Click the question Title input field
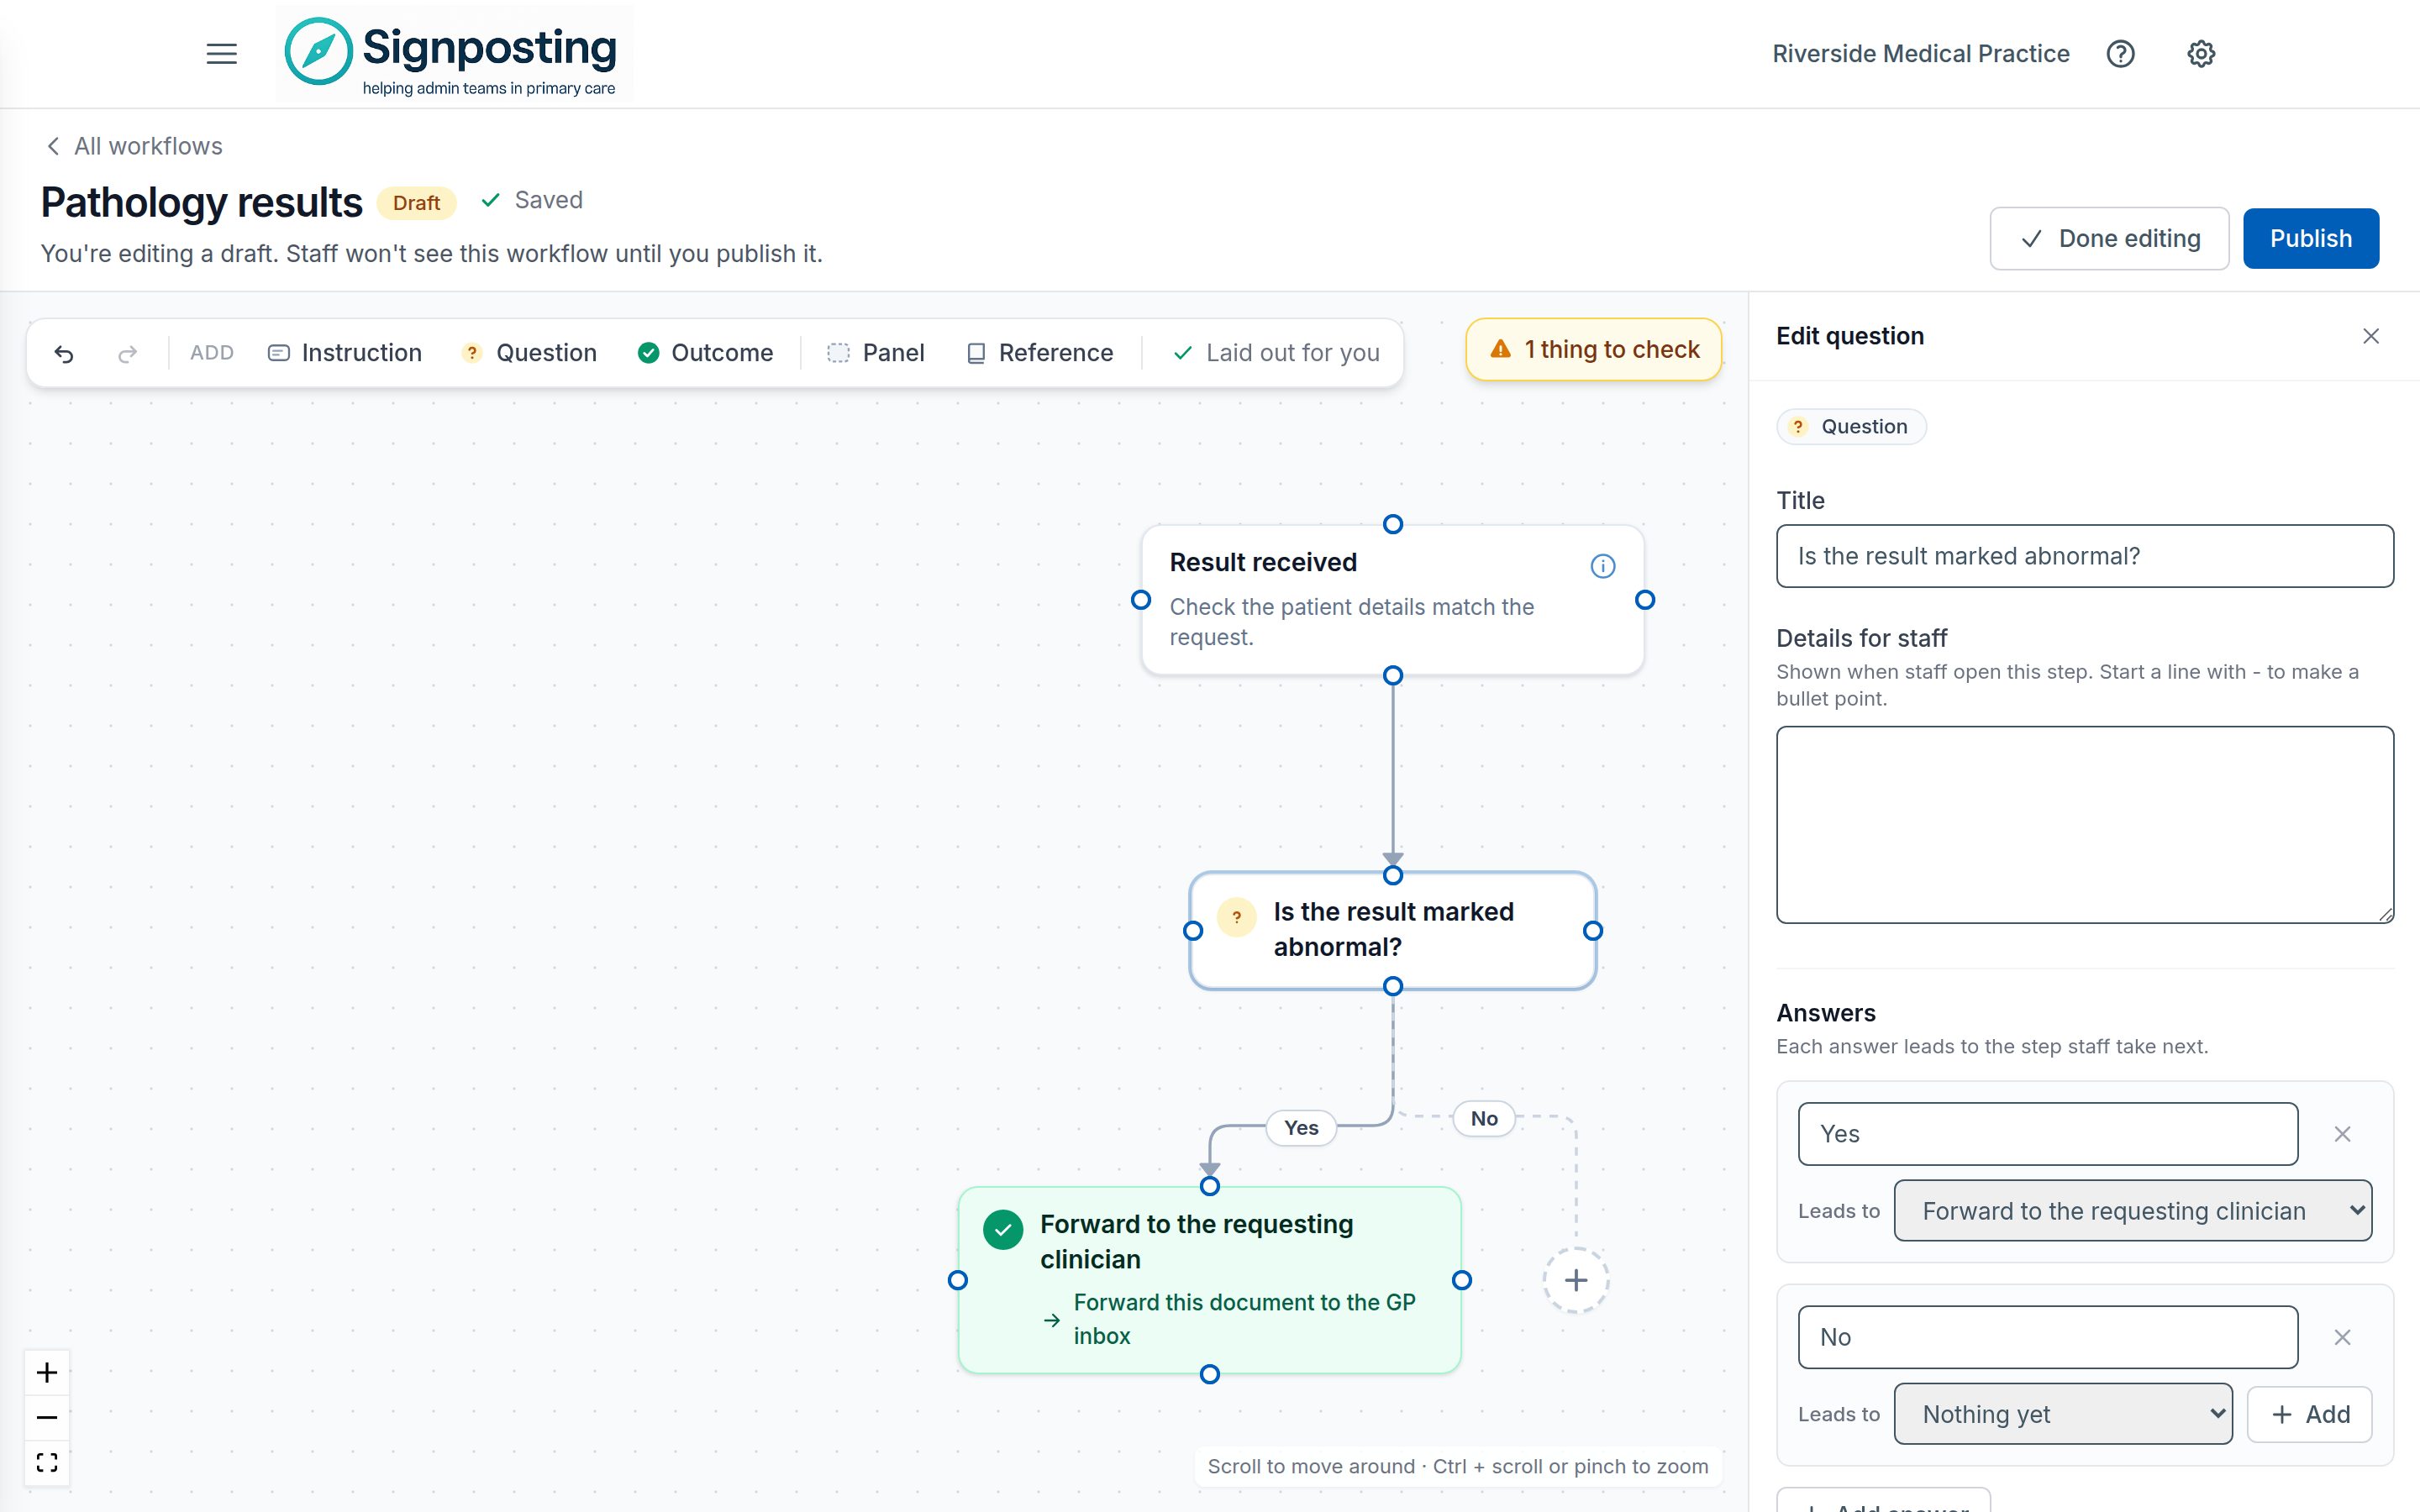2420x1512 pixels. (x=2084, y=556)
